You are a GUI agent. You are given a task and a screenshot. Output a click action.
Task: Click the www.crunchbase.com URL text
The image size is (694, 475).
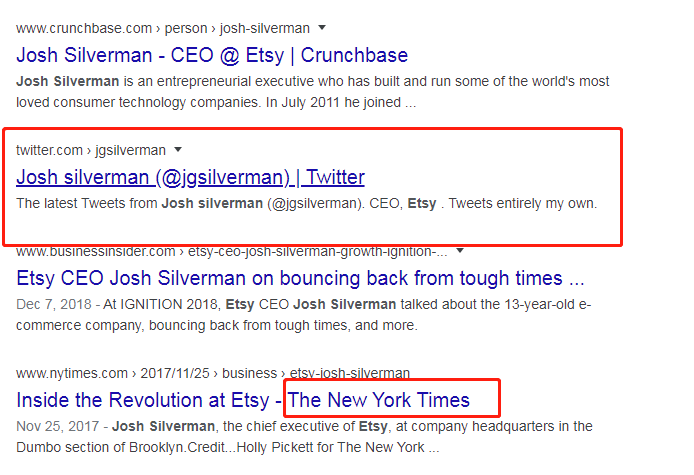(x=84, y=28)
